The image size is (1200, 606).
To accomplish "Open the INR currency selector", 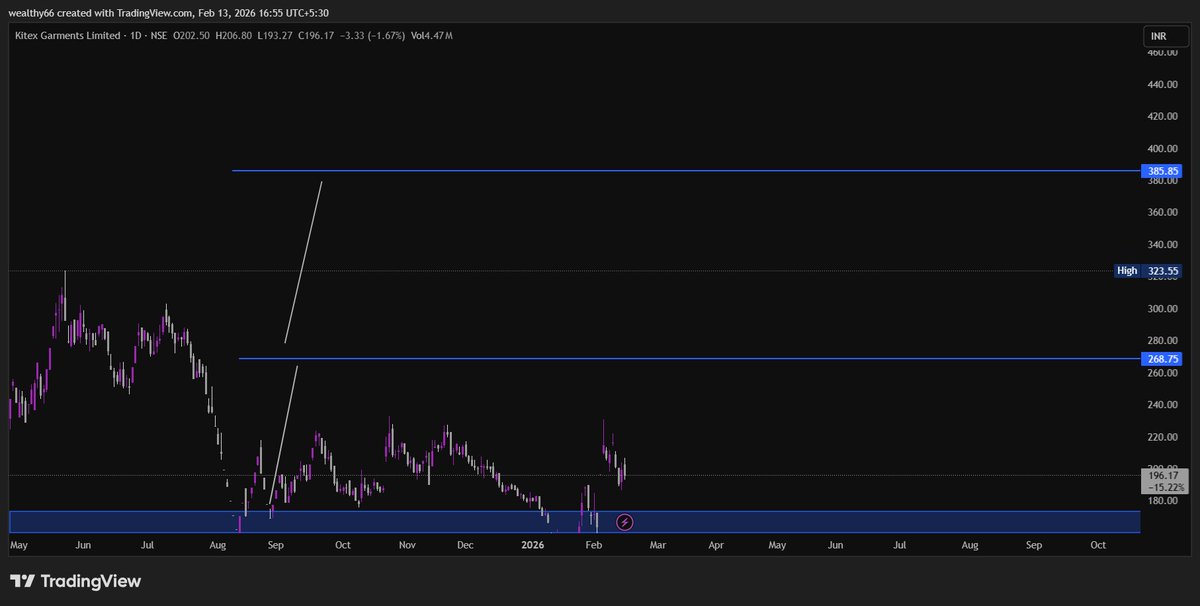I will pyautogui.click(x=1166, y=34).
